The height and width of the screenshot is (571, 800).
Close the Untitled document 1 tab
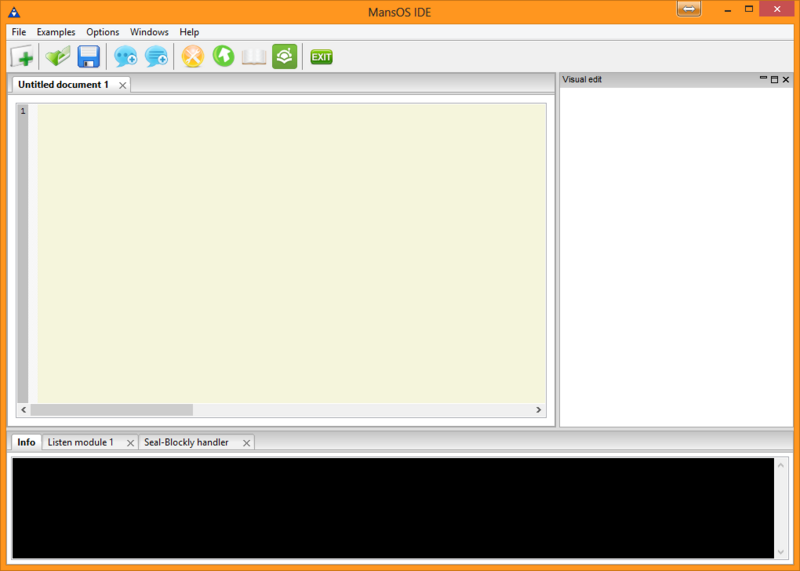point(122,85)
